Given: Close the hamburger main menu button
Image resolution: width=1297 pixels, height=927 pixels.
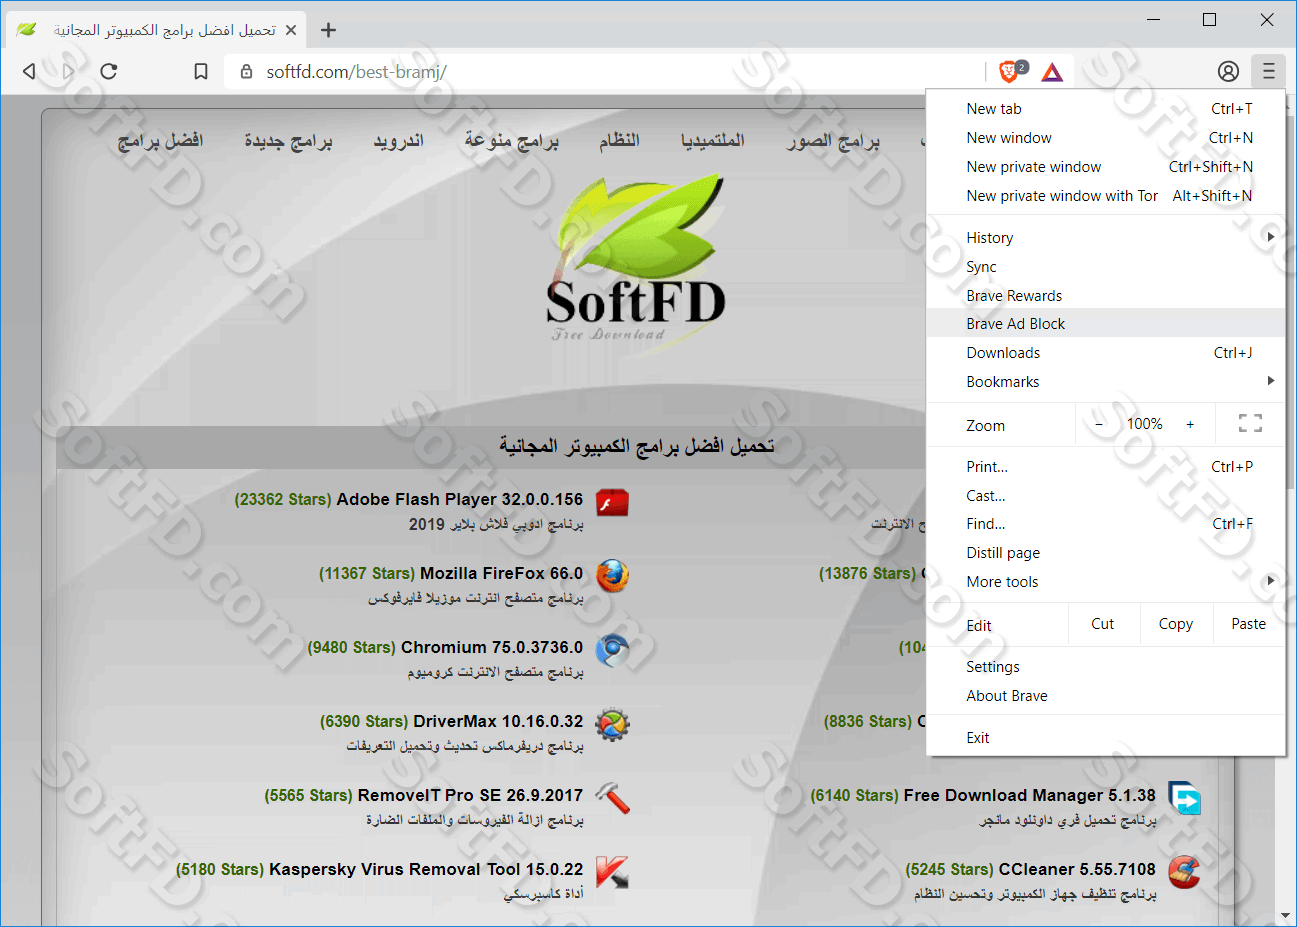Looking at the screenshot, I should (x=1268, y=71).
